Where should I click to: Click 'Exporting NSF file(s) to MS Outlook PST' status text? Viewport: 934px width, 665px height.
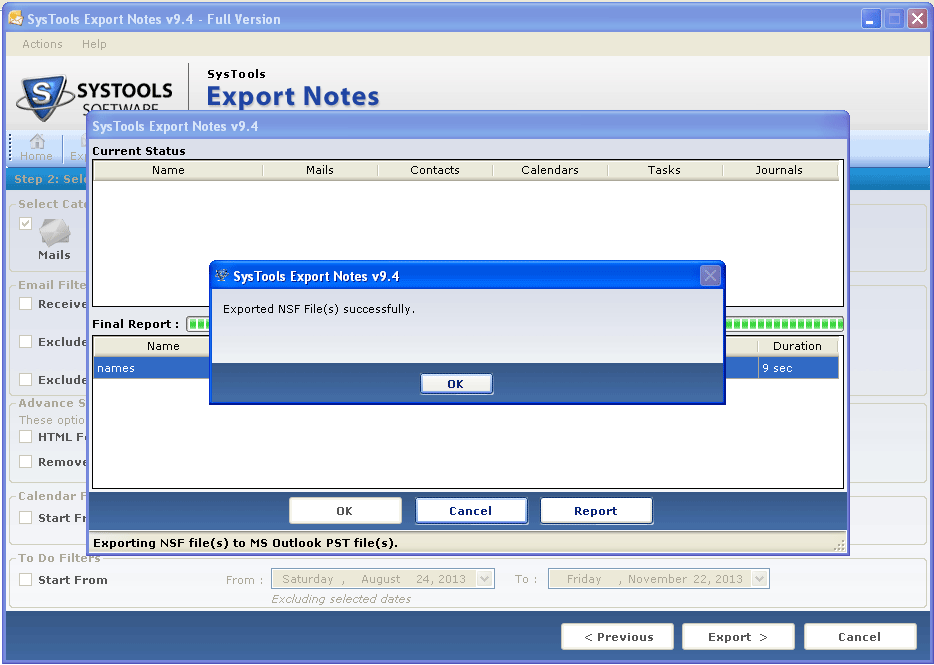[245, 543]
